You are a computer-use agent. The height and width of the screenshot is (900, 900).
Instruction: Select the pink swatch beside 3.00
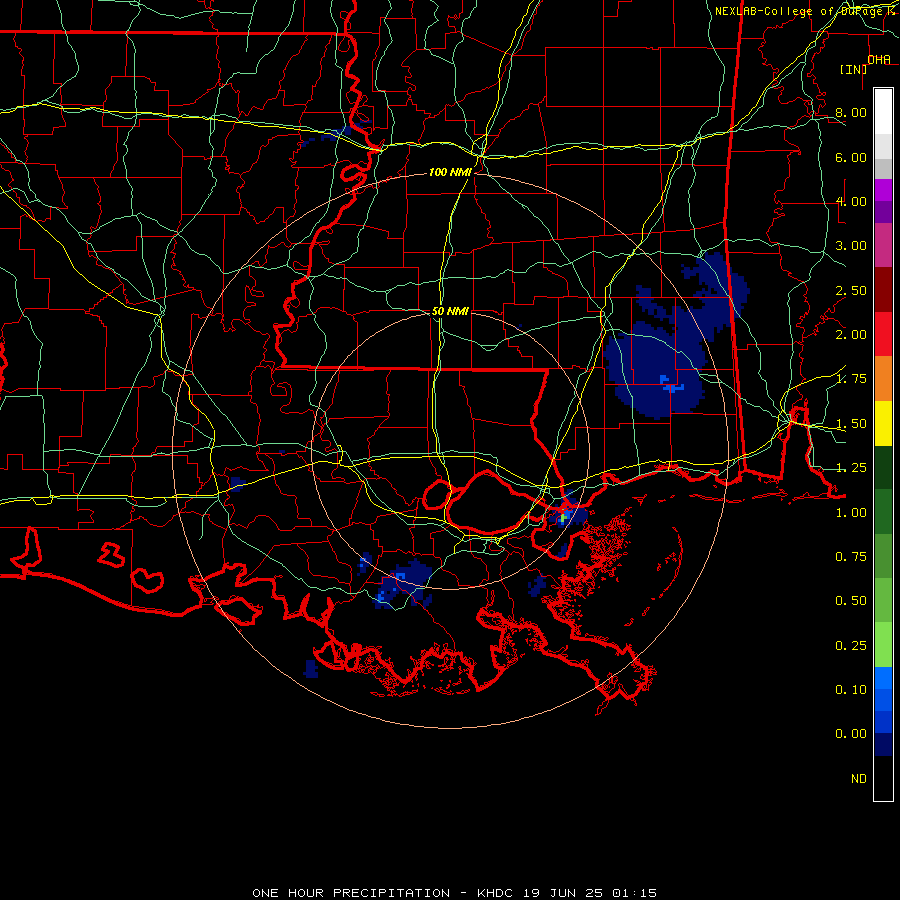[x=883, y=246]
